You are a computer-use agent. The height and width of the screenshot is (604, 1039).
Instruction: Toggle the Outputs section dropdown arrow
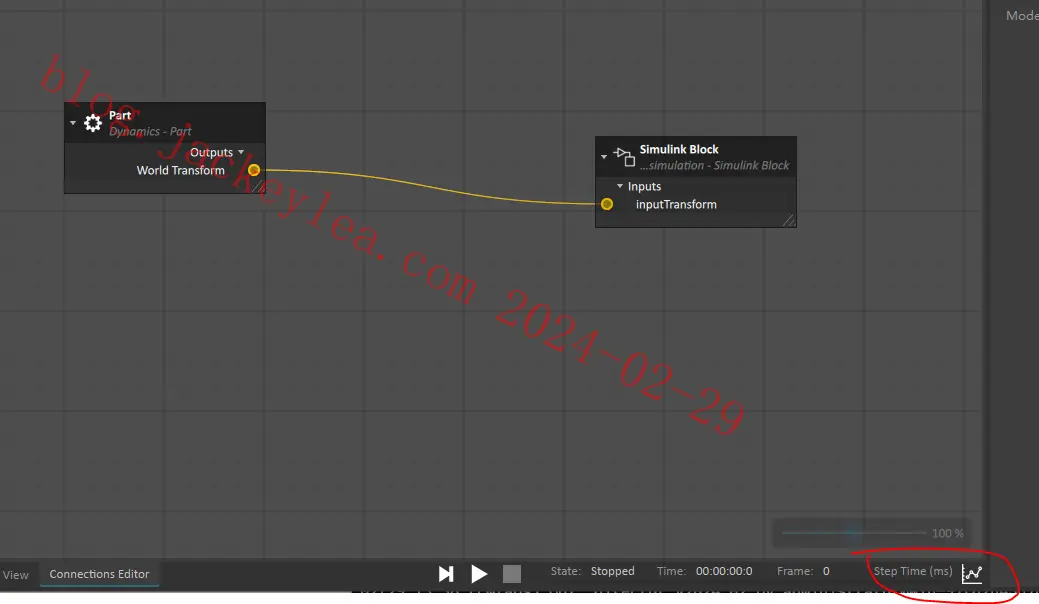(x=241, y=152)
